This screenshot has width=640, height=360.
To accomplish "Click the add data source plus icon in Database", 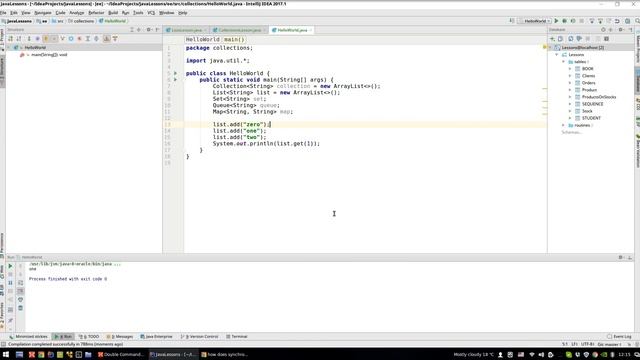I will pyautogui.click(x=552, y=39).
